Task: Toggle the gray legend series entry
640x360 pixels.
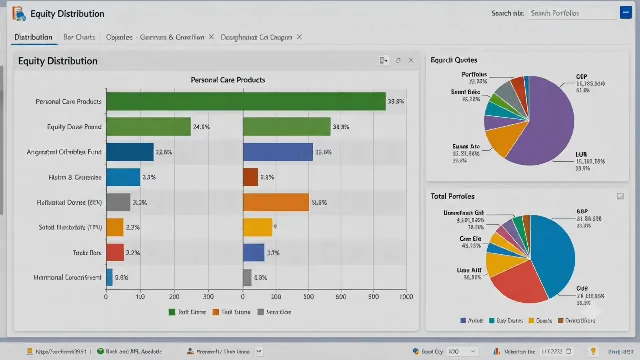Action: click(x=275, y=312)
